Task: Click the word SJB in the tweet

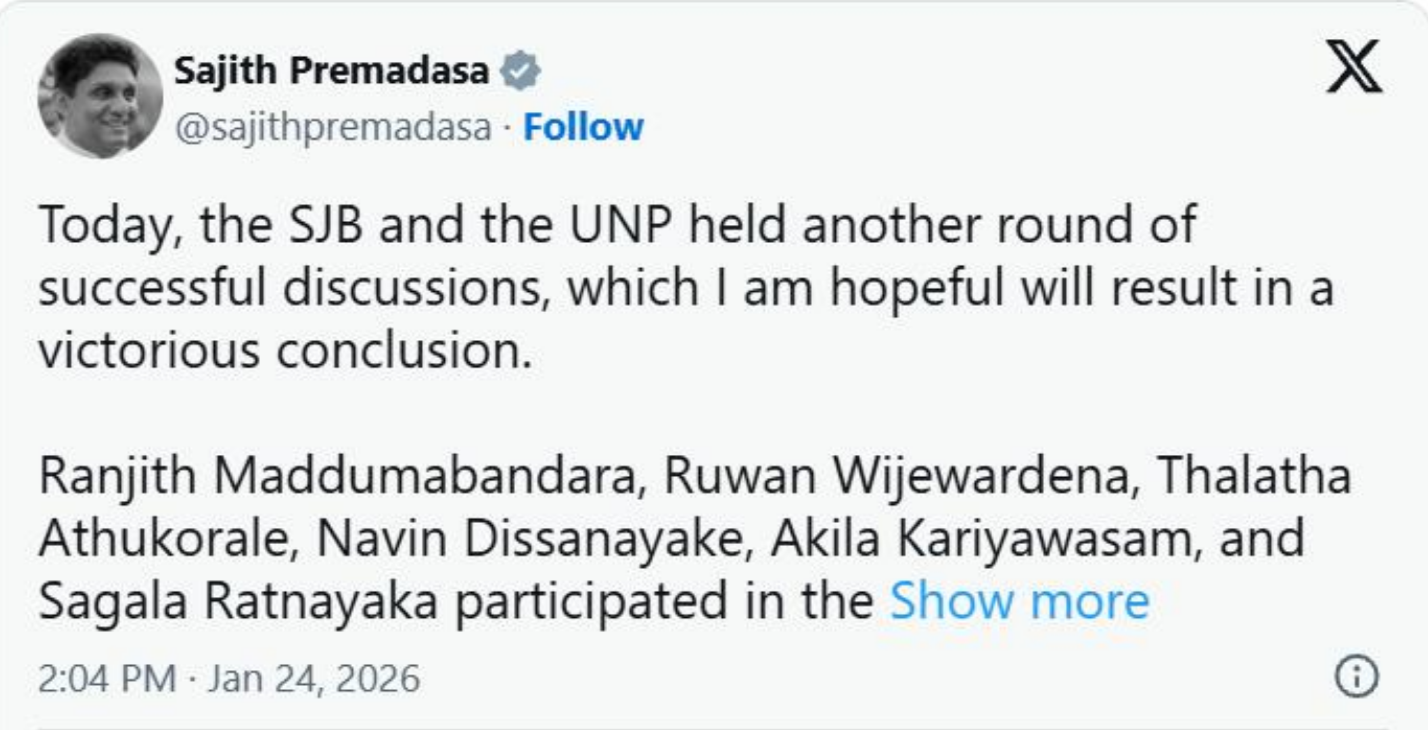Action: (318, 226)
